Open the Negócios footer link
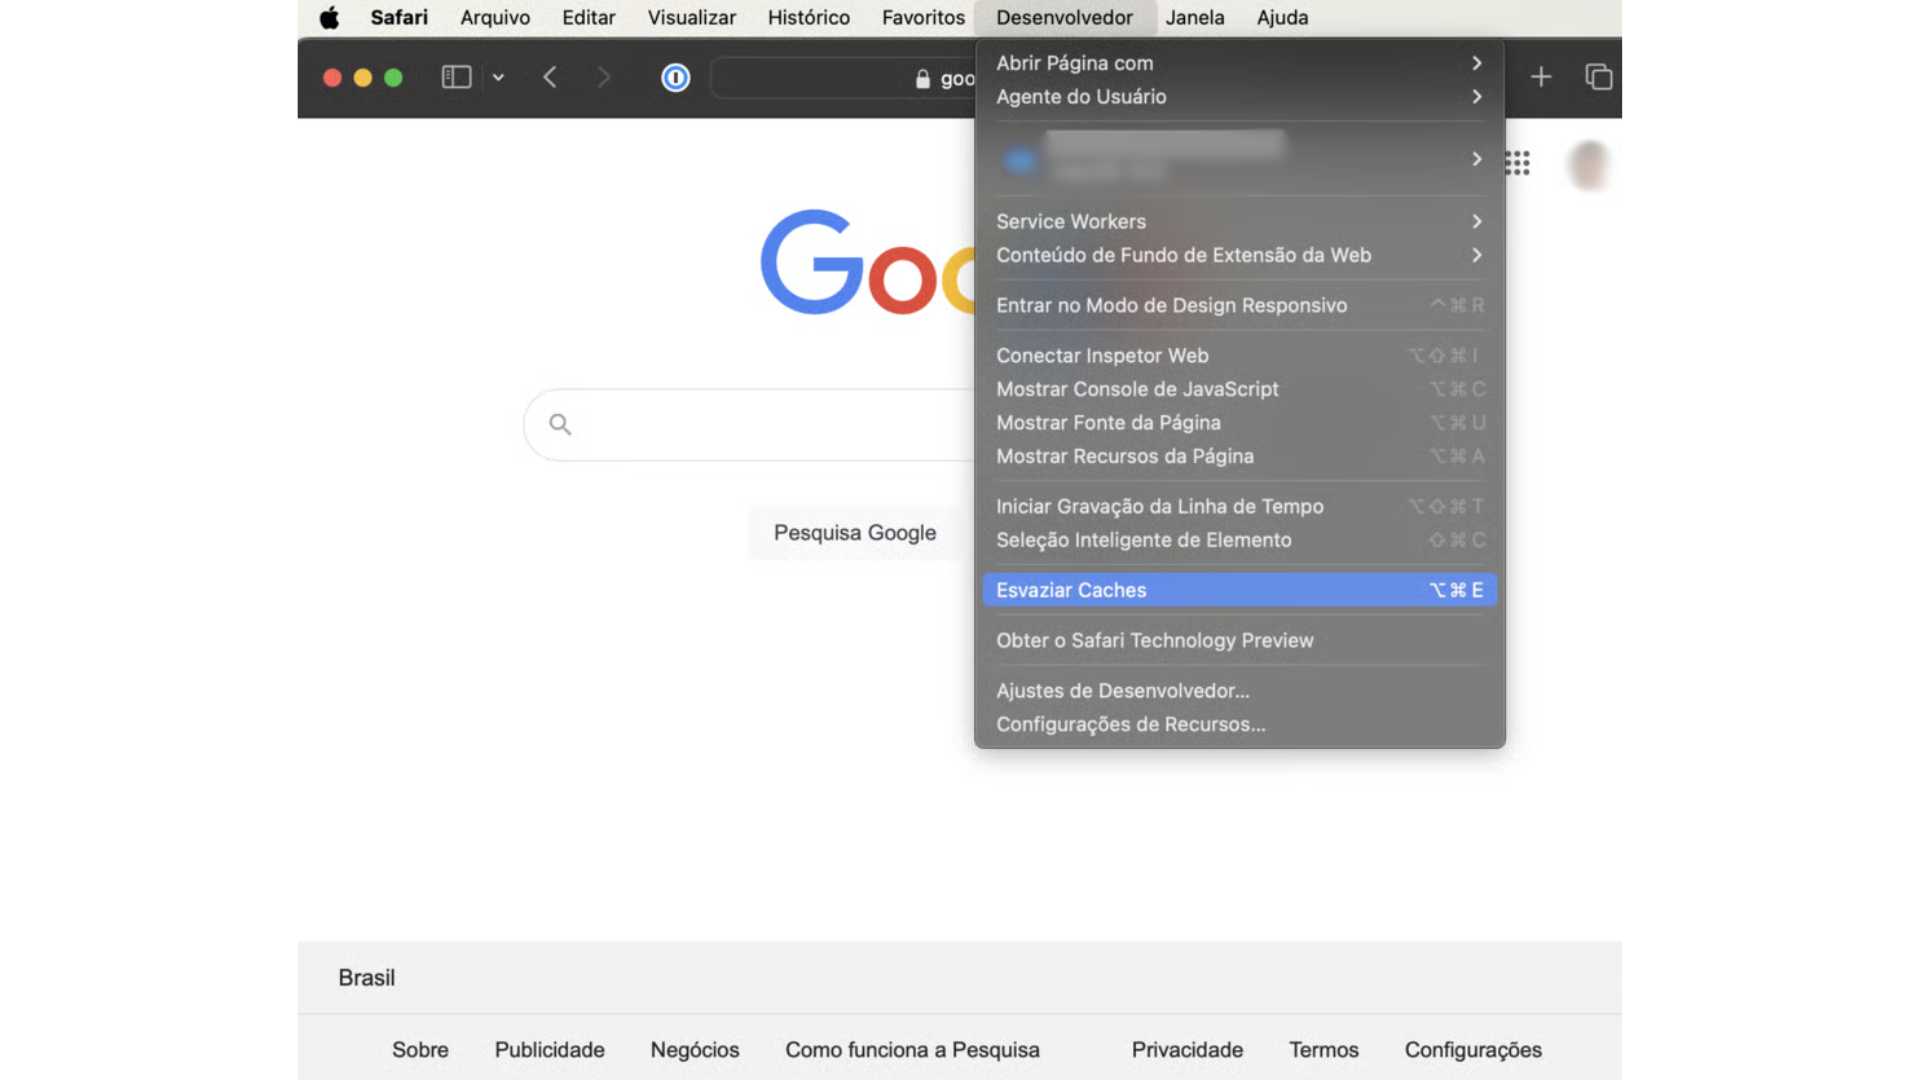The height and width of the screenshot is (1080, 1920). 695,1050
